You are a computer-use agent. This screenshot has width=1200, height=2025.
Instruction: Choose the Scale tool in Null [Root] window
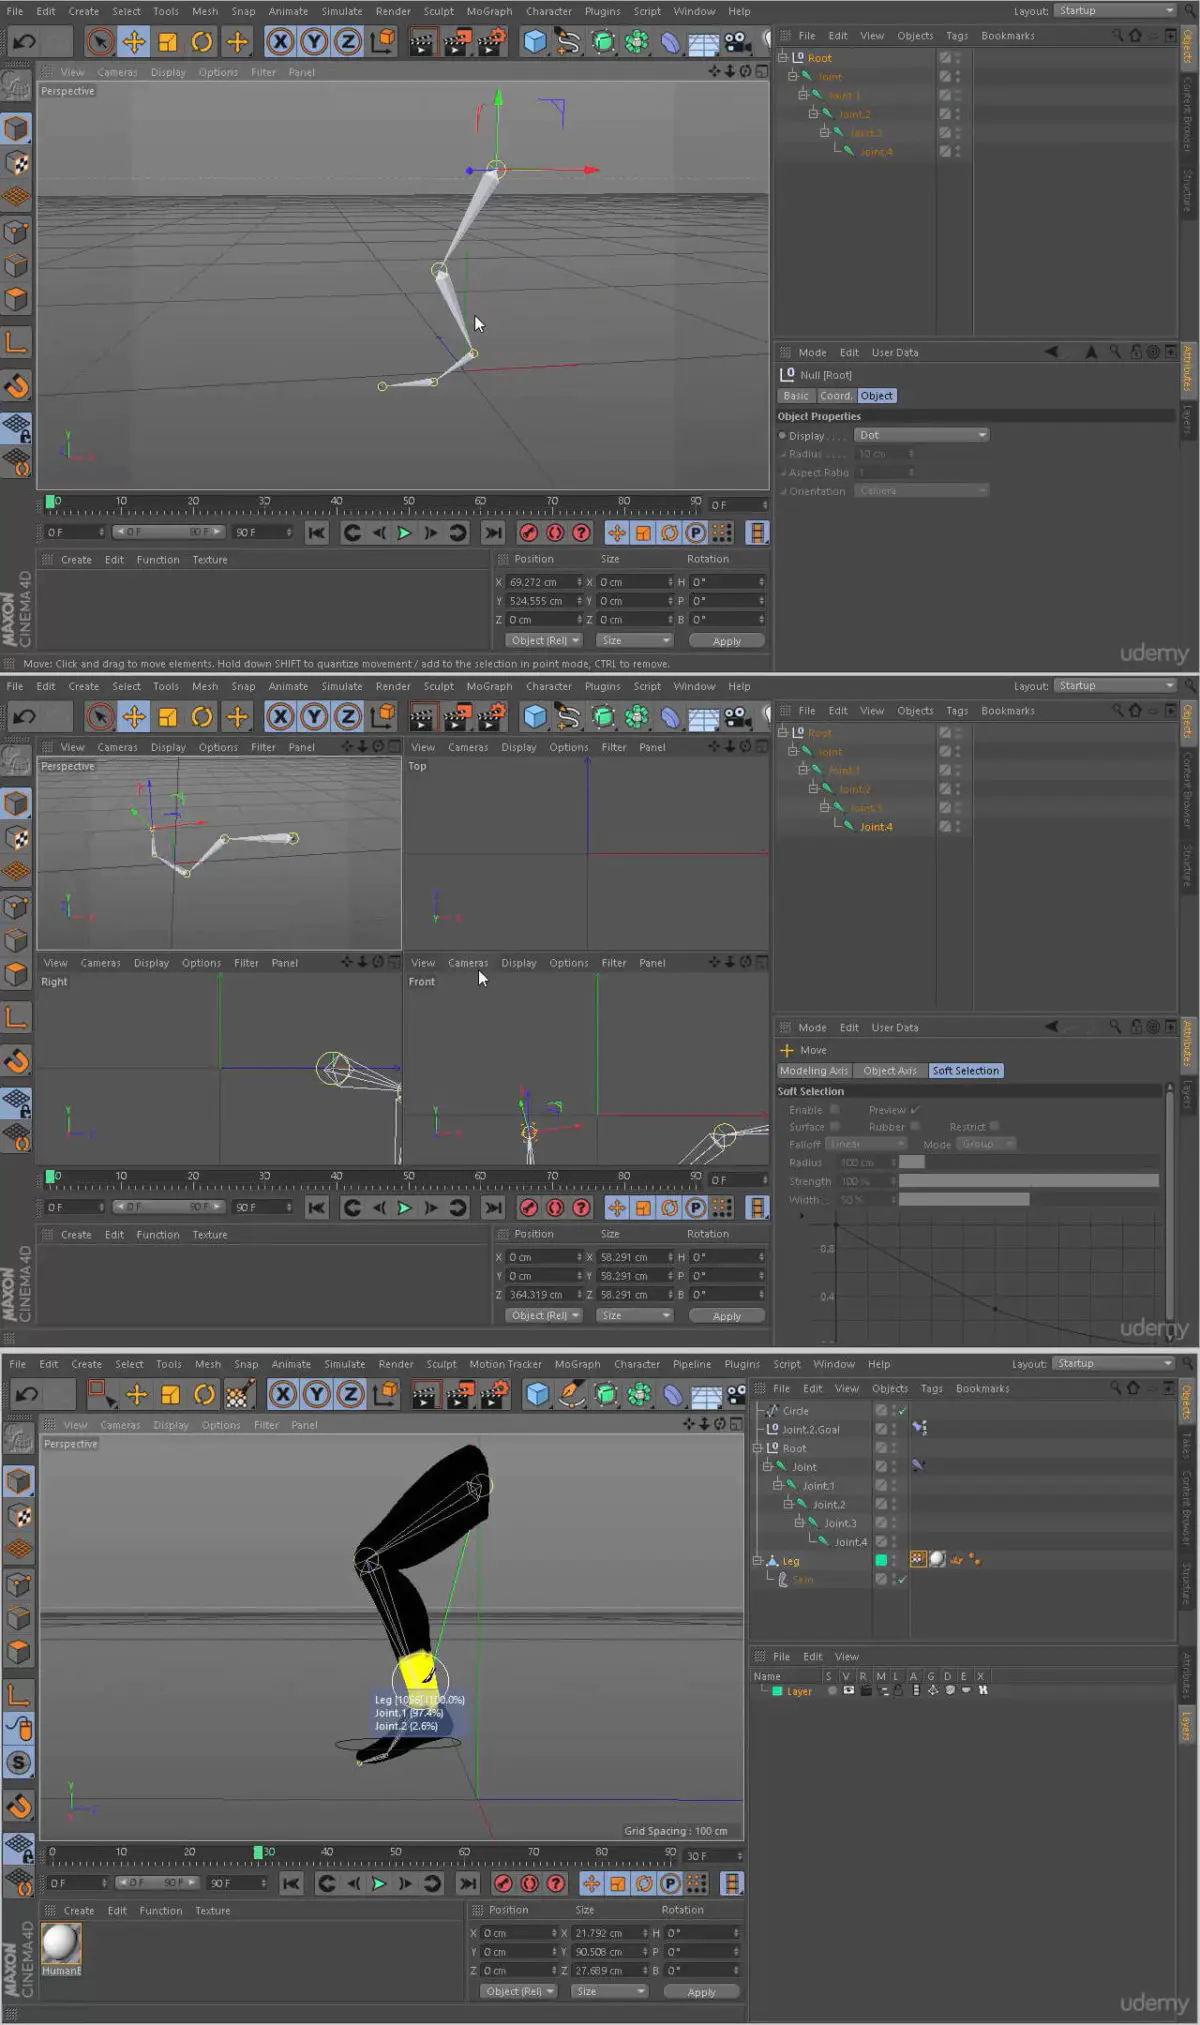point(167,41)
